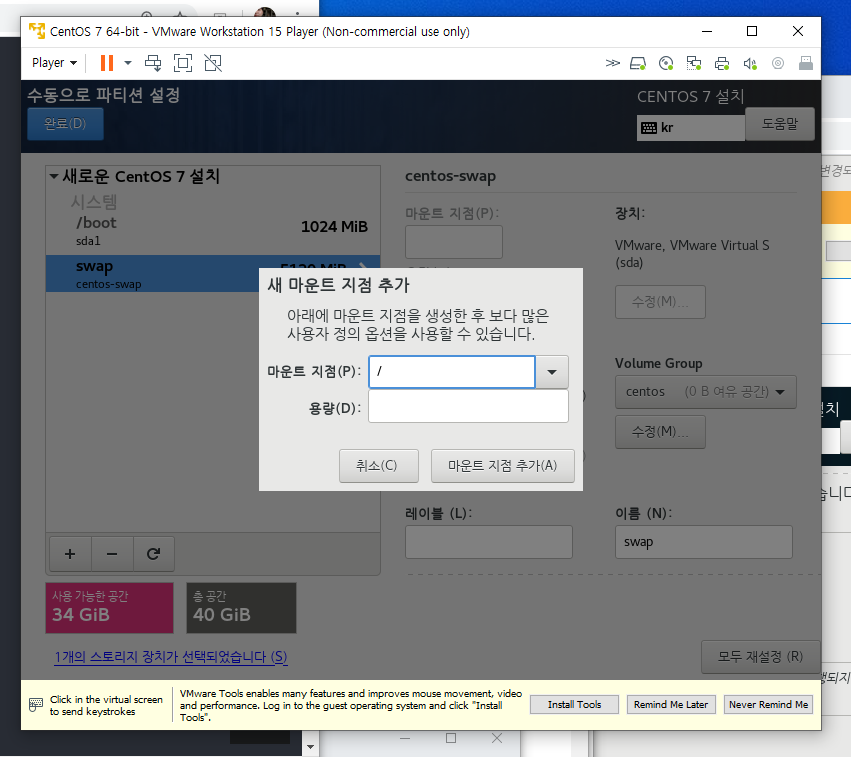Image resolution: width=851 pixels, height=757 pixels.
Task: Click the minus icon to remove the partition
Action: click(x=112, y=554)
